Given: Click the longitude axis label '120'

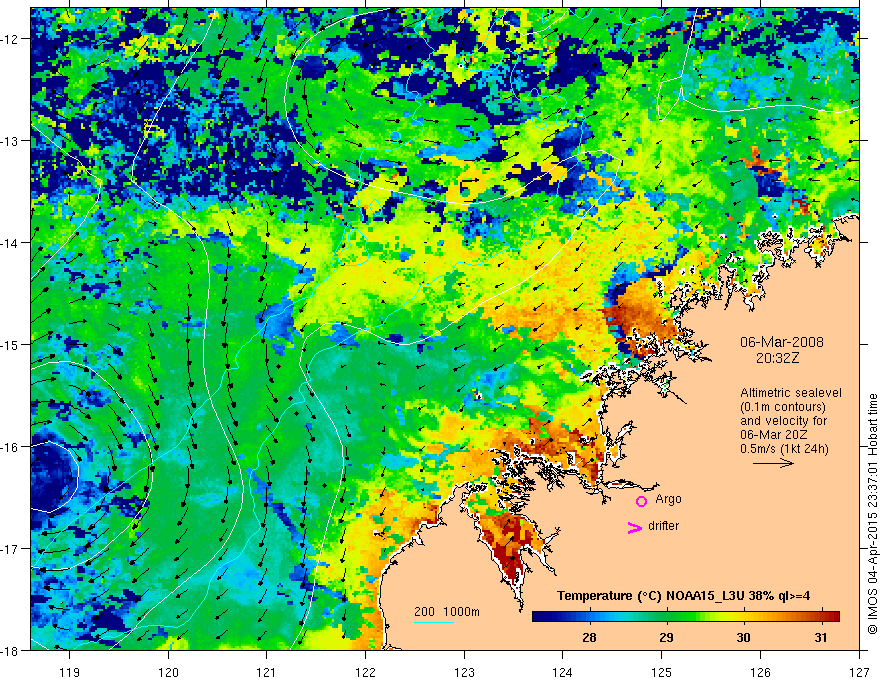Looking at the screenshot, I should point(168,672).
